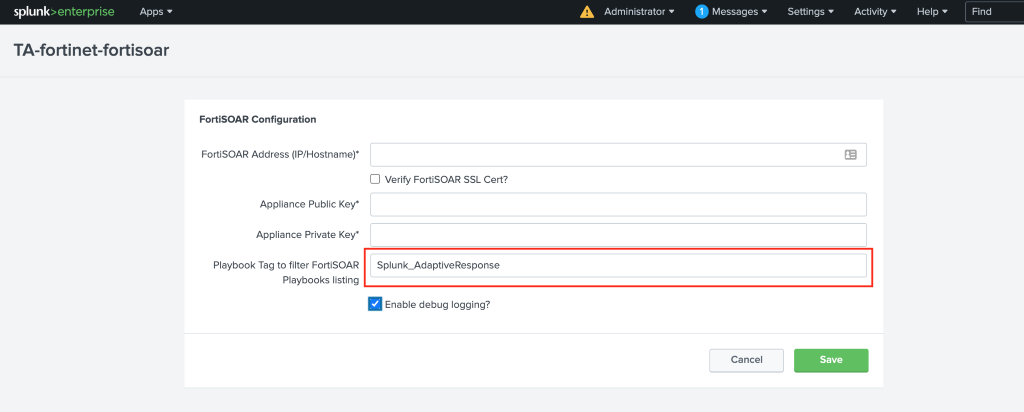Focus the Appliance Public Key field
Viewport: 1024px width, 412px height.
618,204
